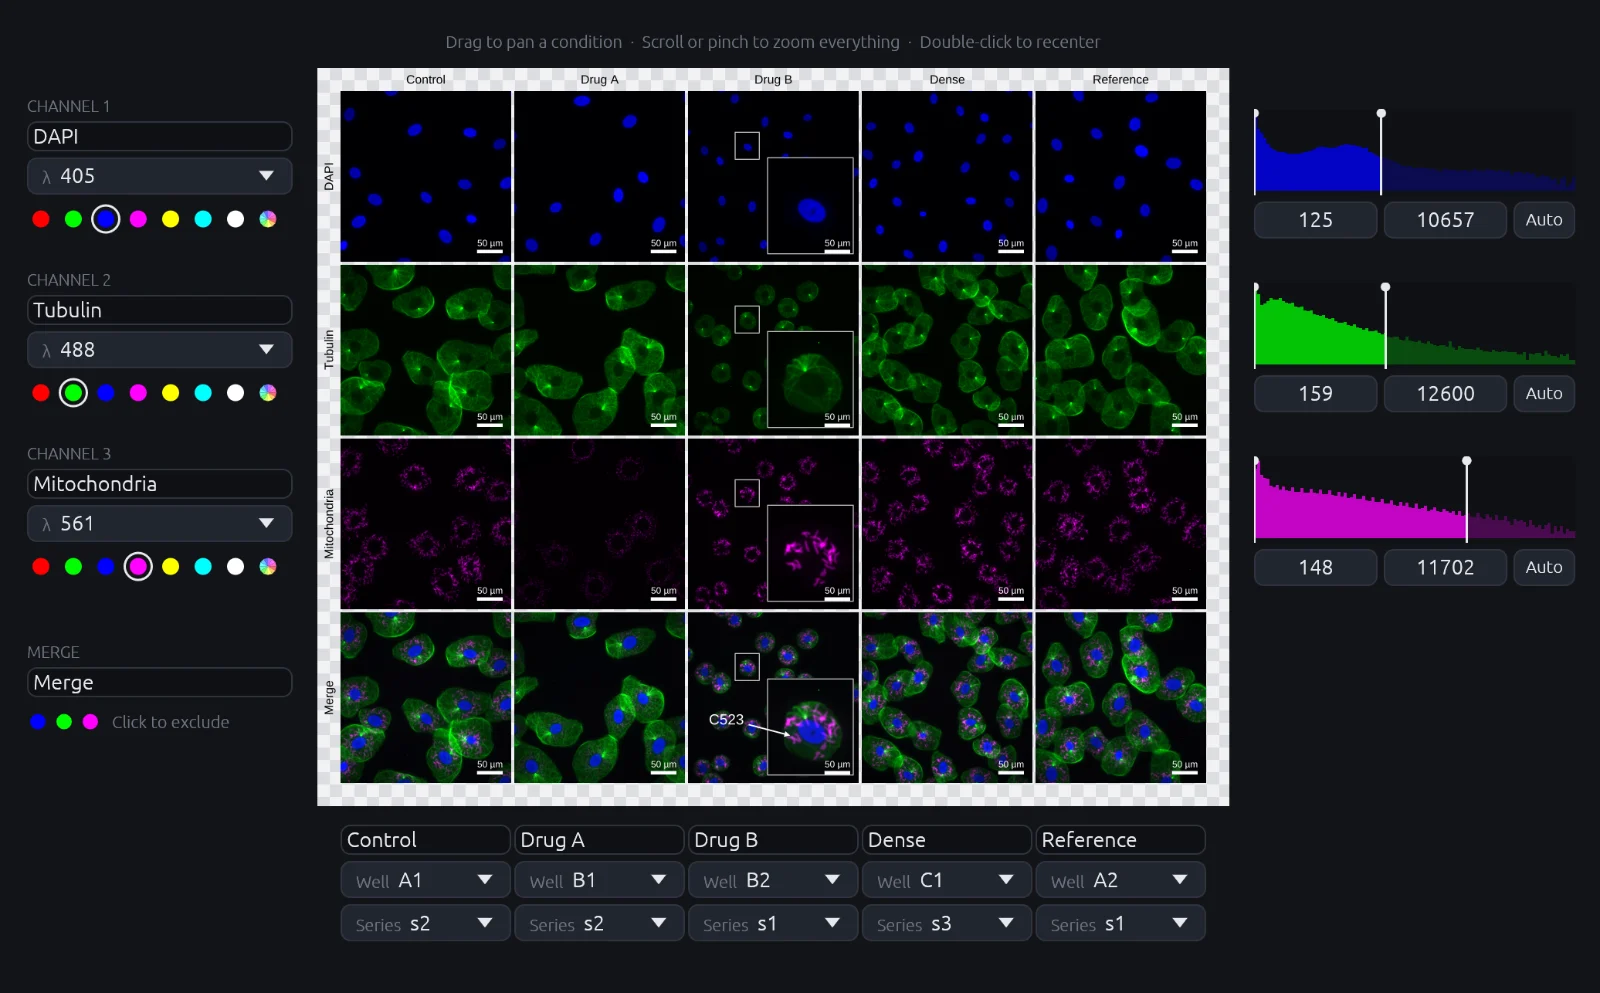Choose magenta swatch in Channel 1 row
Viewport: 1600px width, 993px height.
tap(138, 219)
